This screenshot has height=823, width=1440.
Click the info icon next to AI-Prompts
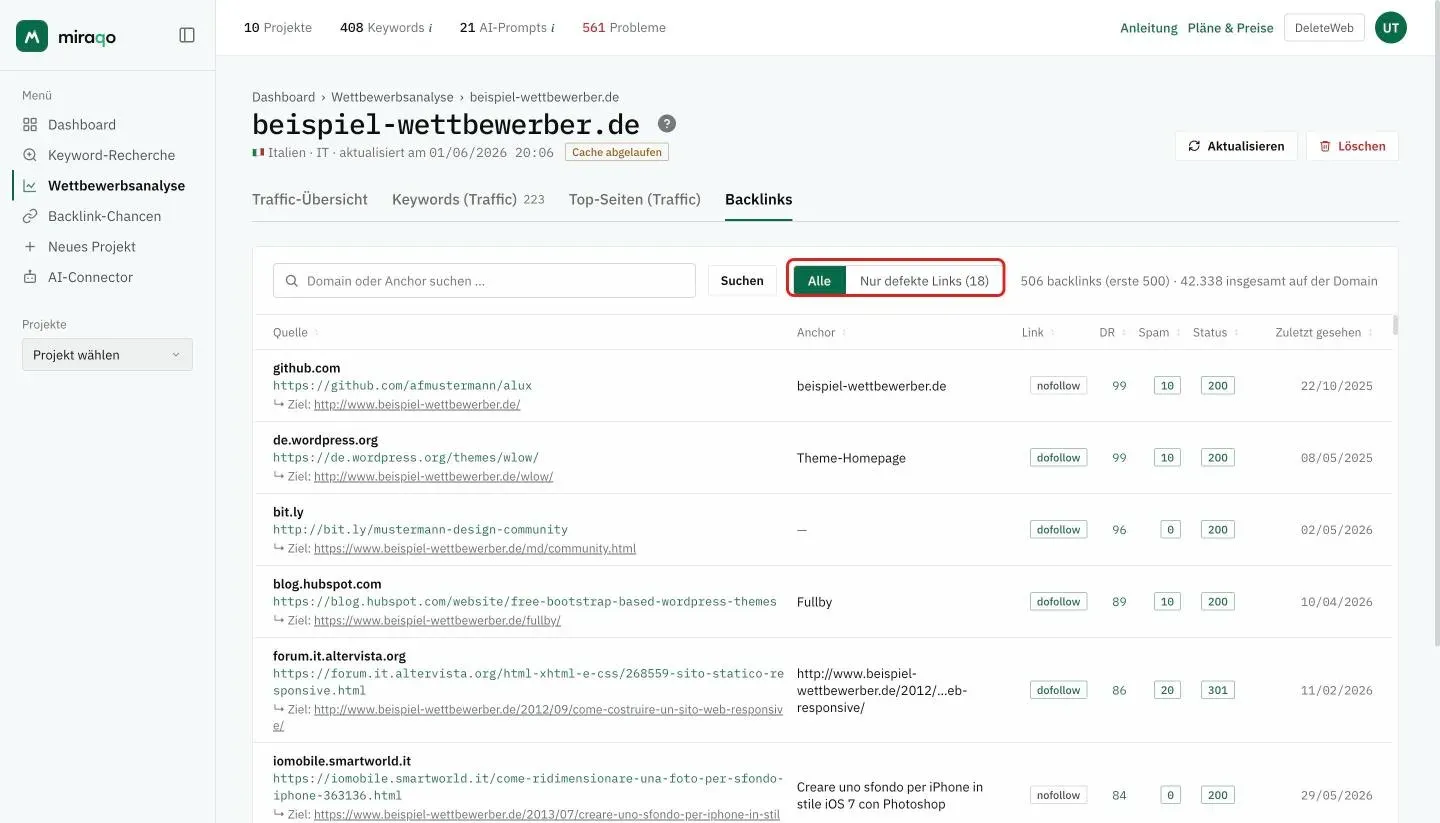553,28
